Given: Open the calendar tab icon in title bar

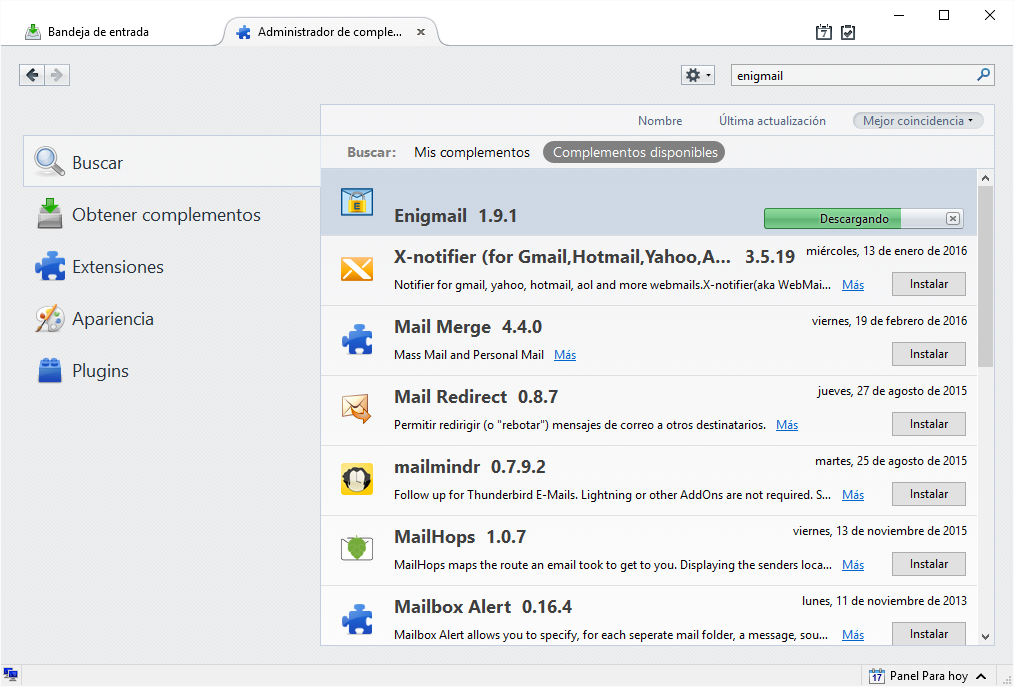Looking at the screenshot, I should tap(823, 32).
